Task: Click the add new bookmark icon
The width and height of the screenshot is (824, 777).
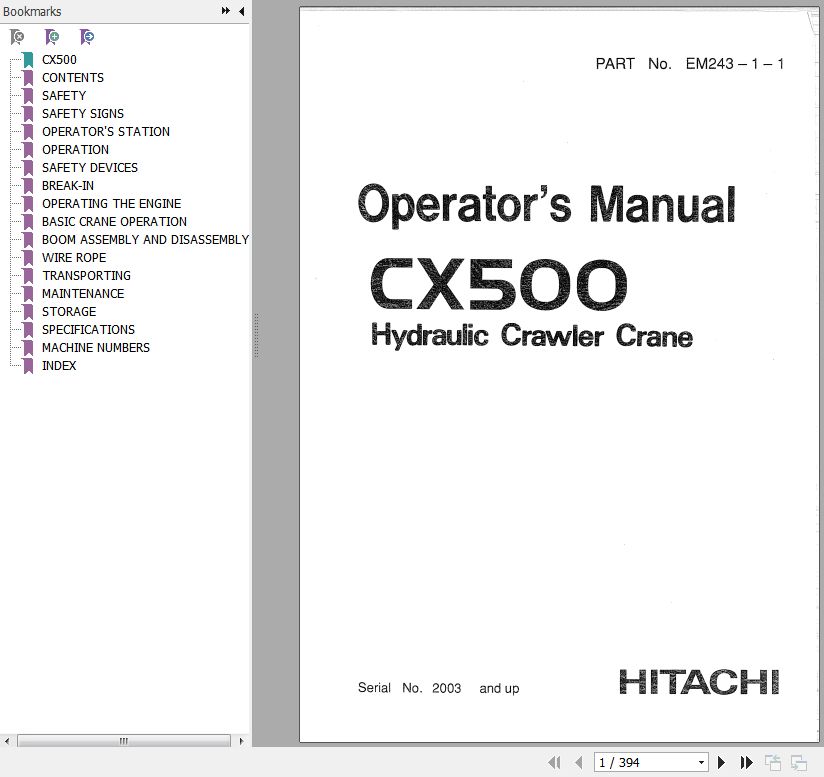Action: coord(52,37)
